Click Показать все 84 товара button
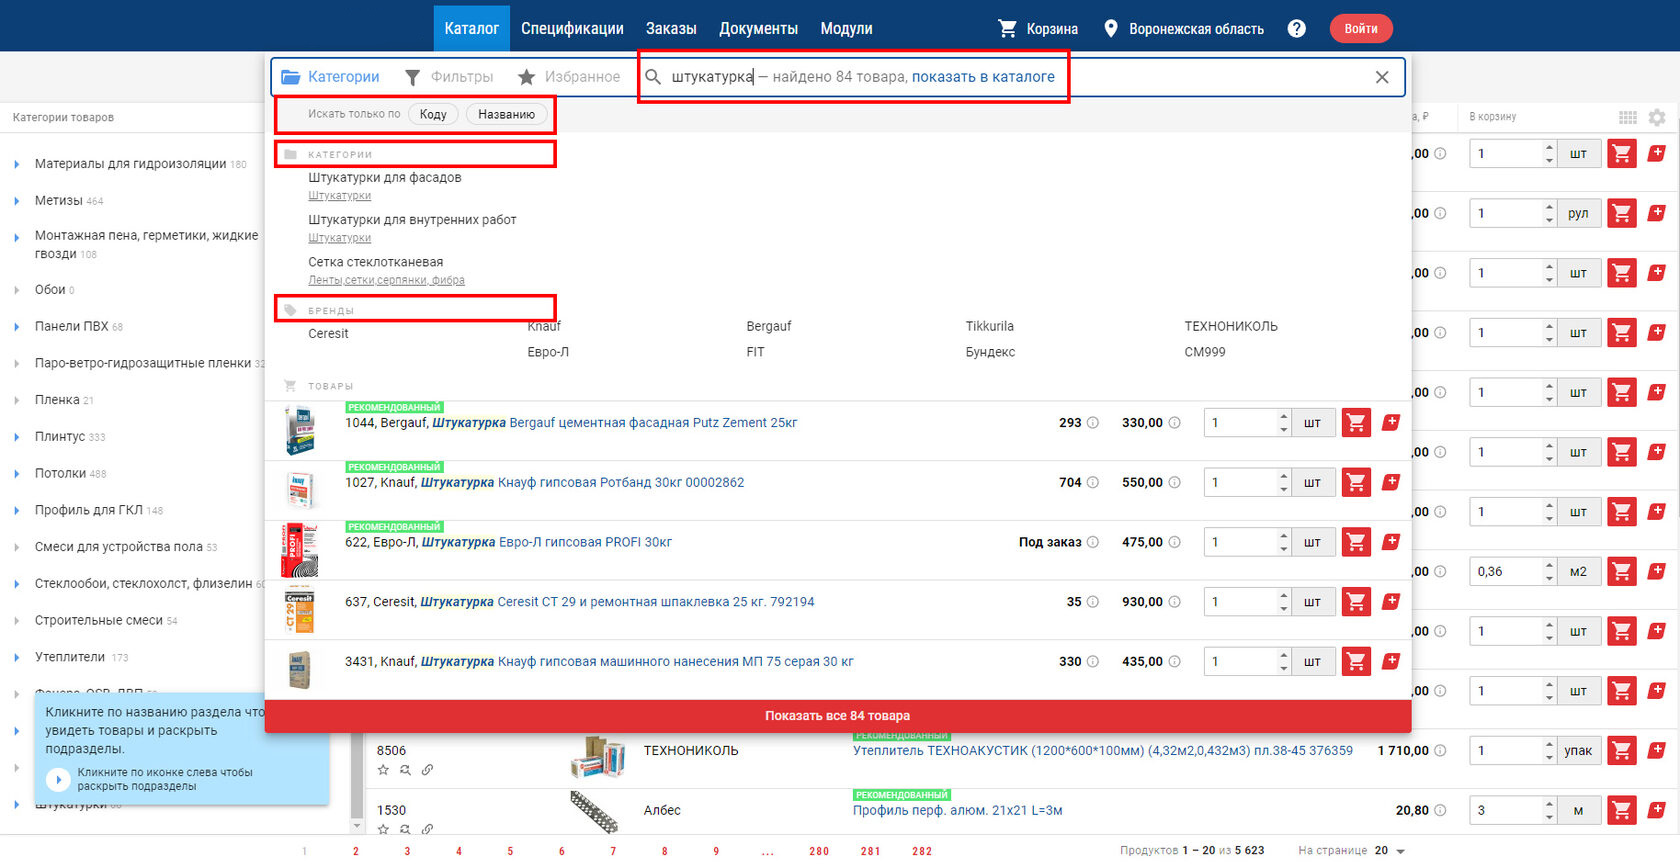Viewport: 1680px width, 868px height. click(x=838, y=716)
